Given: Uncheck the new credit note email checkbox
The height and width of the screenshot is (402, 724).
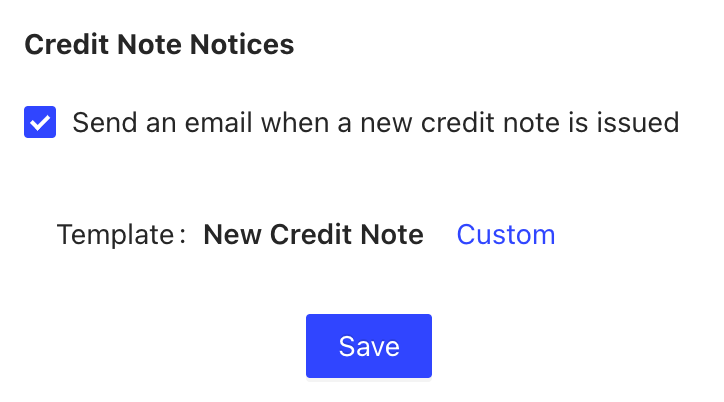Looking at the screenshot, I should coord(40,123).
